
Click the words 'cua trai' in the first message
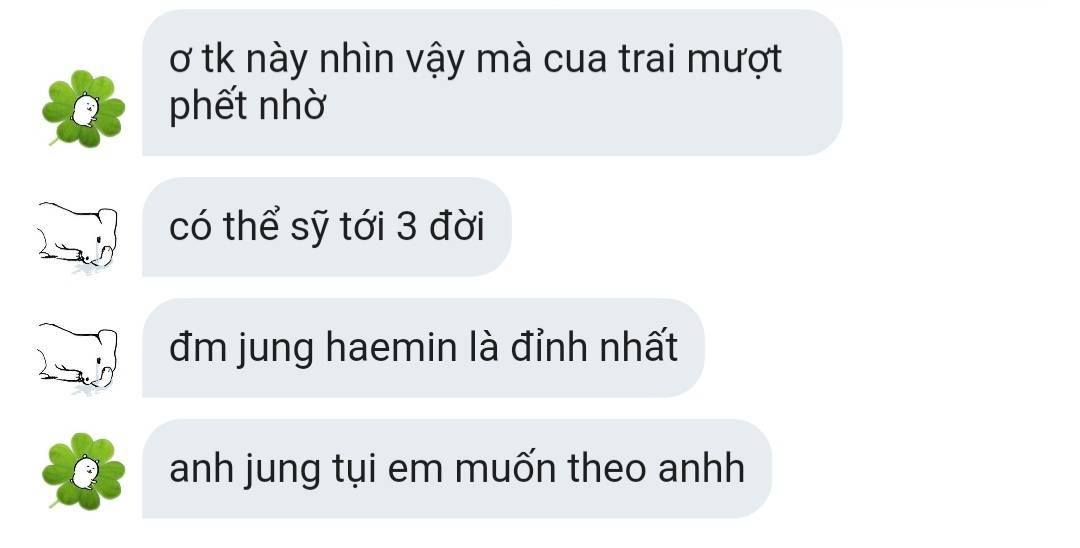click(608, 59)
